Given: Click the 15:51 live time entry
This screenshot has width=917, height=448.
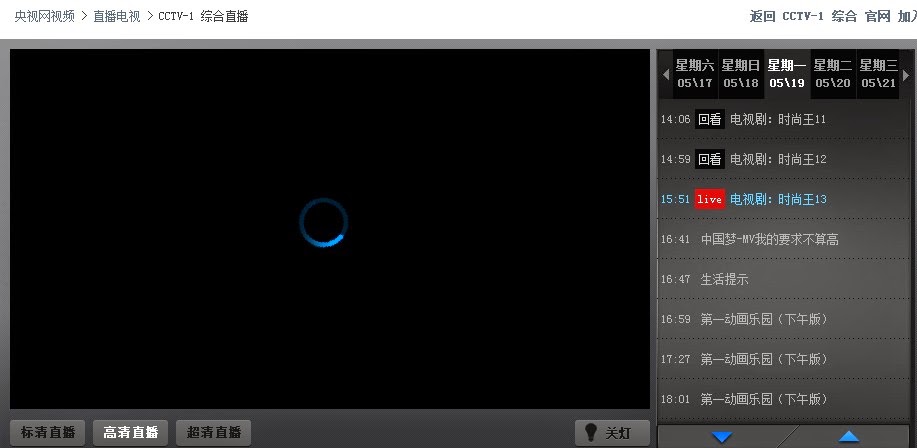Looking at the screenshot, I should (x=675, y=199).
